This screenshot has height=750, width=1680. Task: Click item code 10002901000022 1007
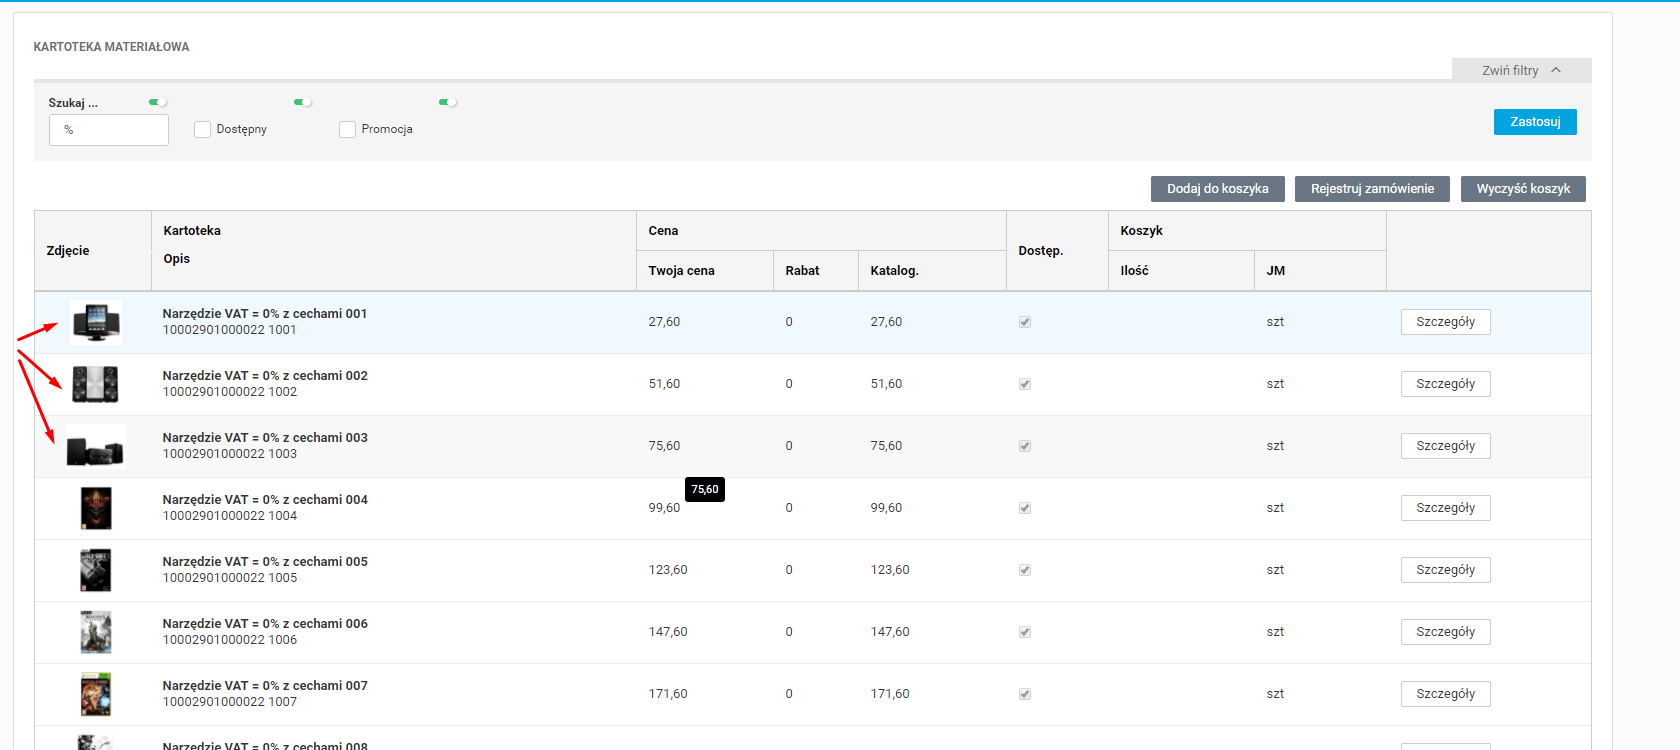tap(230, 702)
